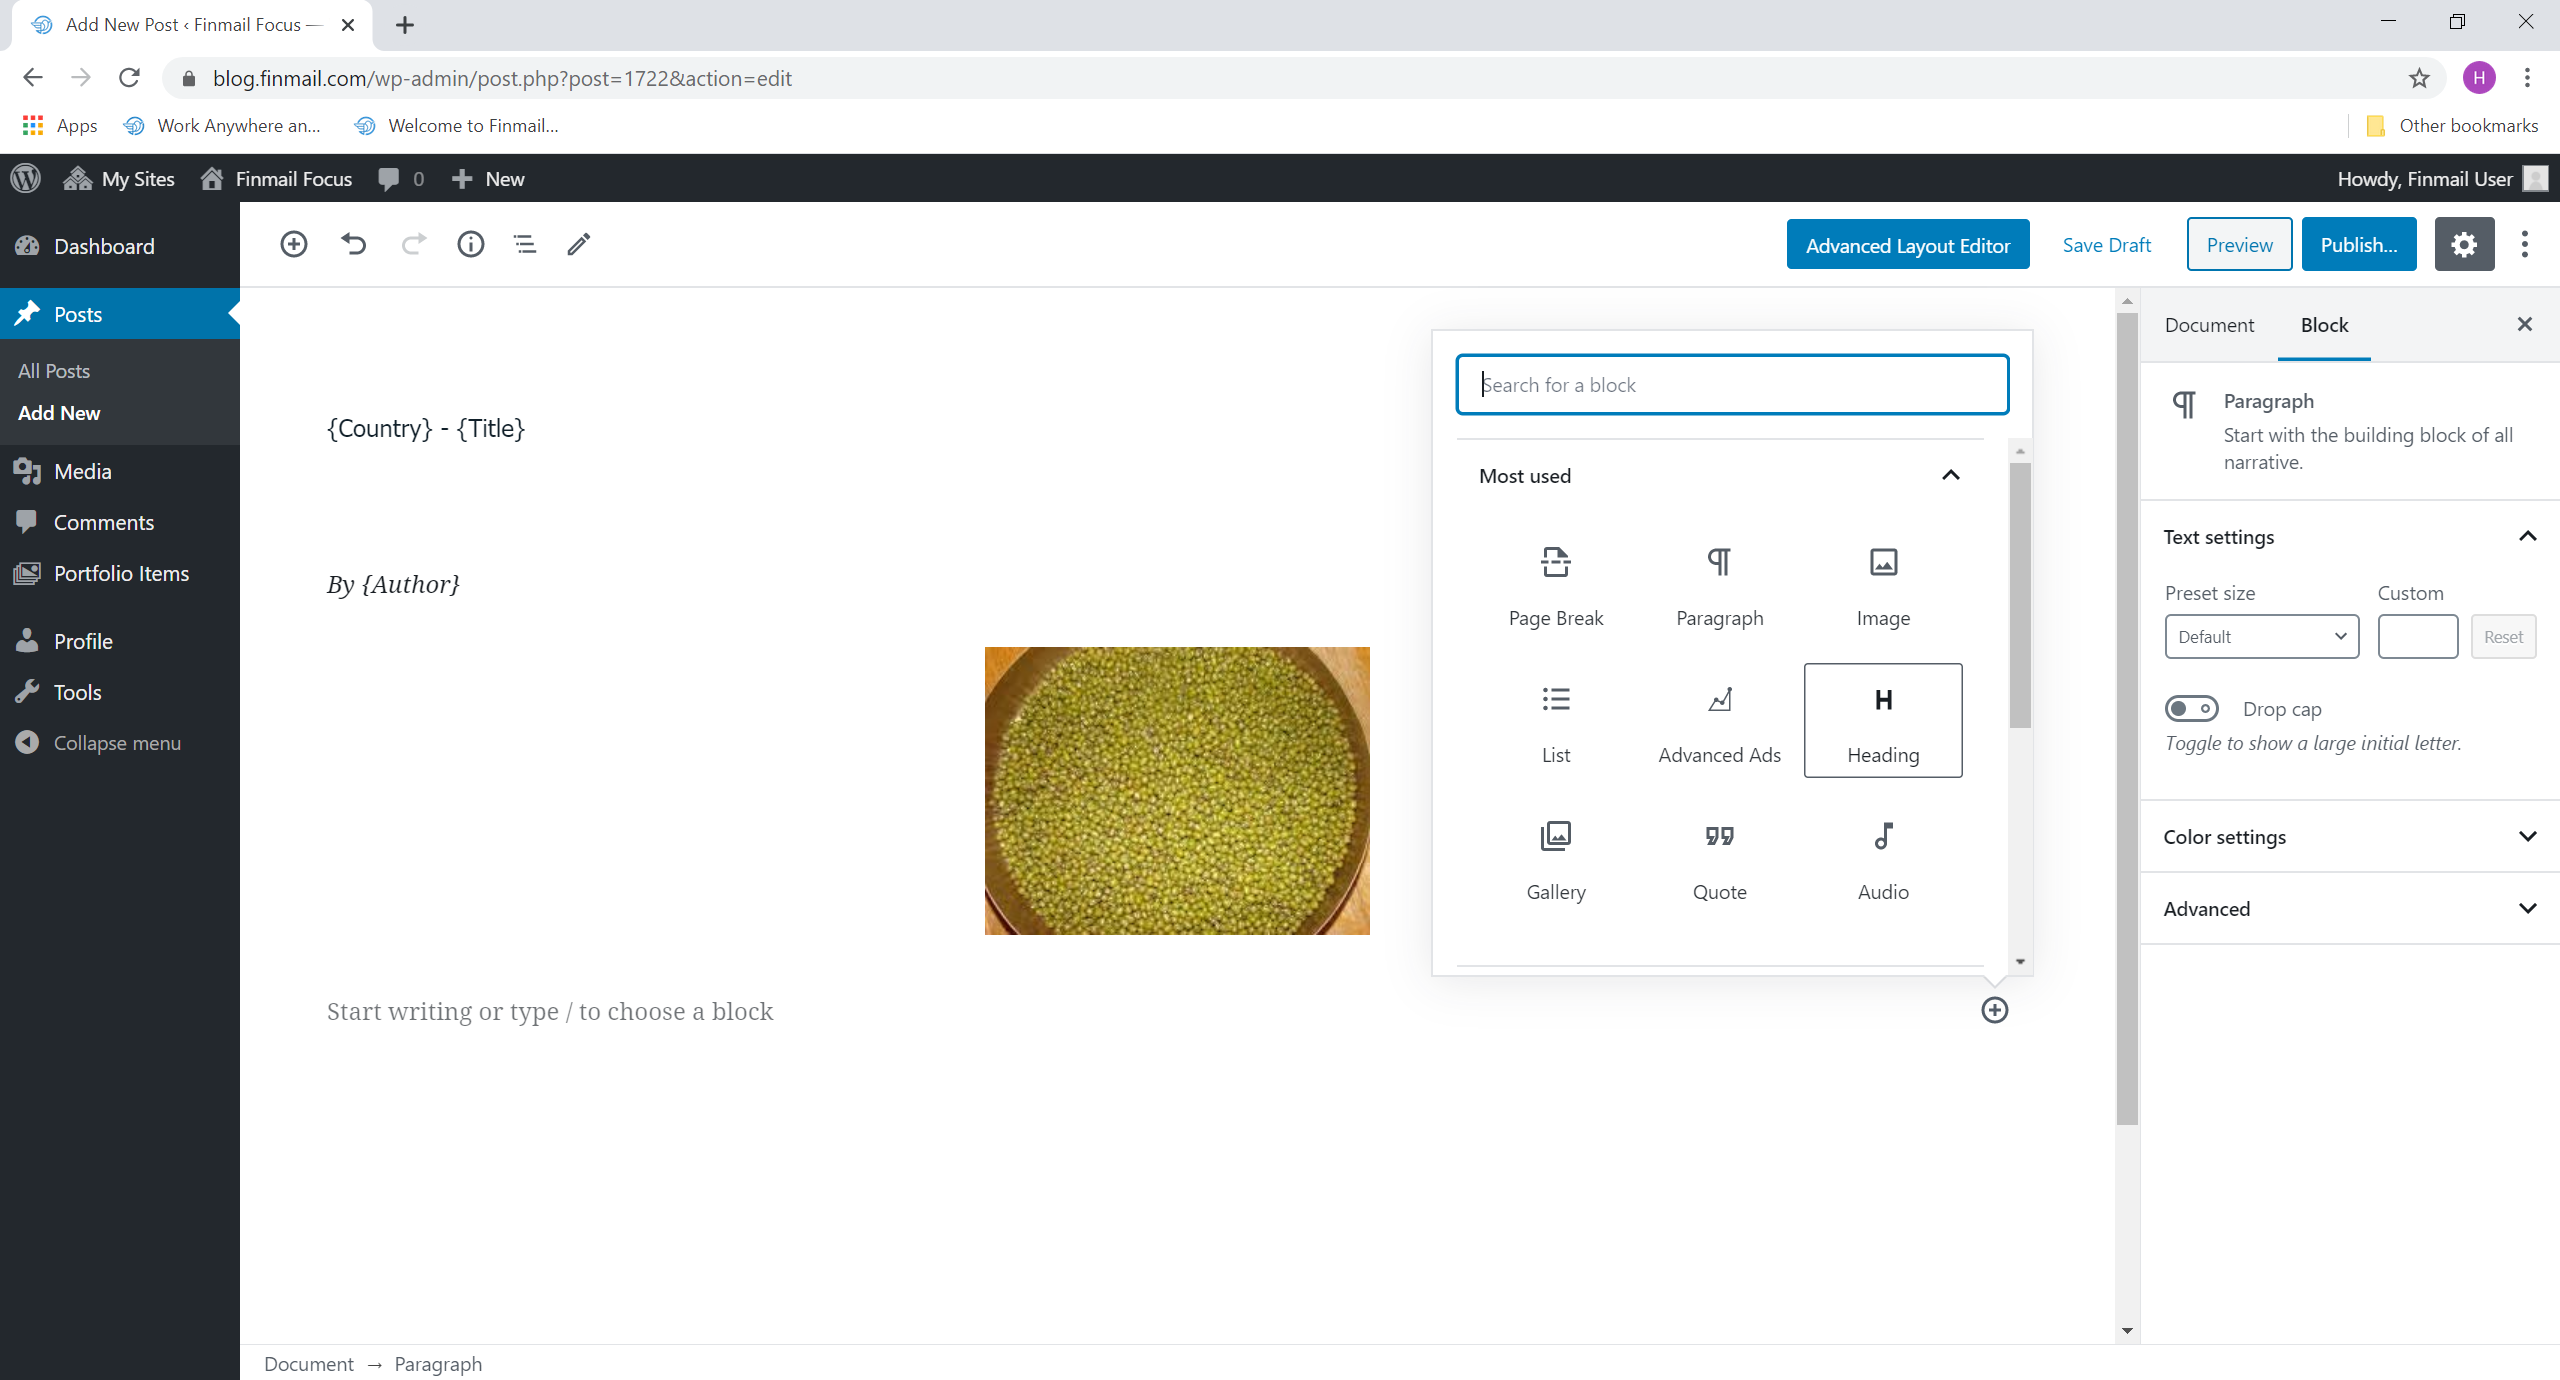Open the Tools menu
This screenshot has height=1380, width=2560.
[x=120, y=692]
